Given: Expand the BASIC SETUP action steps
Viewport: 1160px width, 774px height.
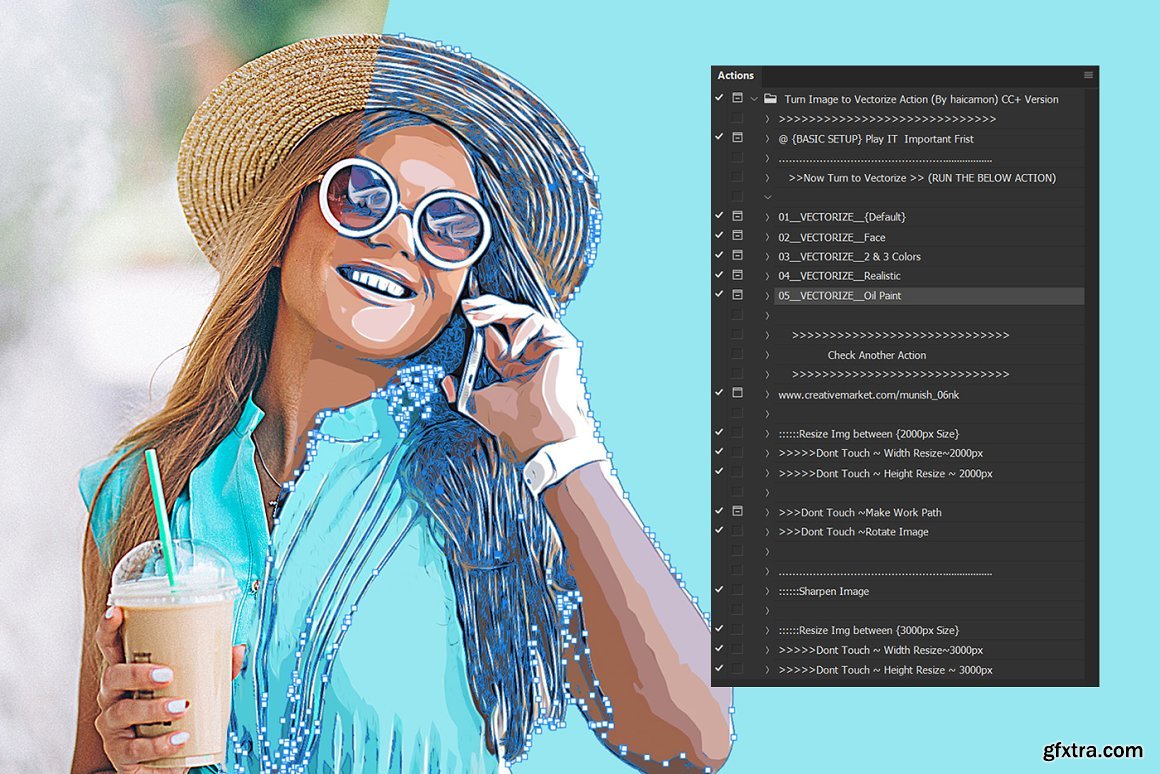Looking at the screenshot, I should (x=767, y=139).
